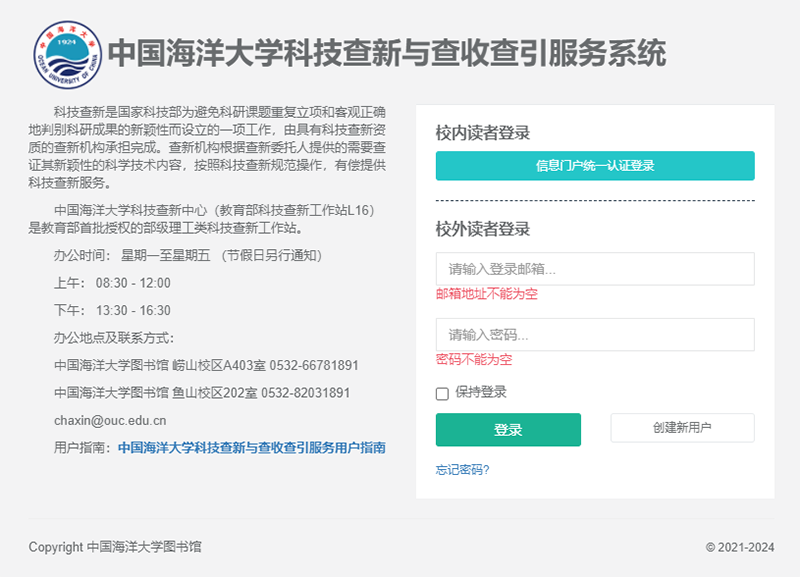Focus the 请输入密码 password field
Screen dimensions: 800x577
[x=595, y=334]
